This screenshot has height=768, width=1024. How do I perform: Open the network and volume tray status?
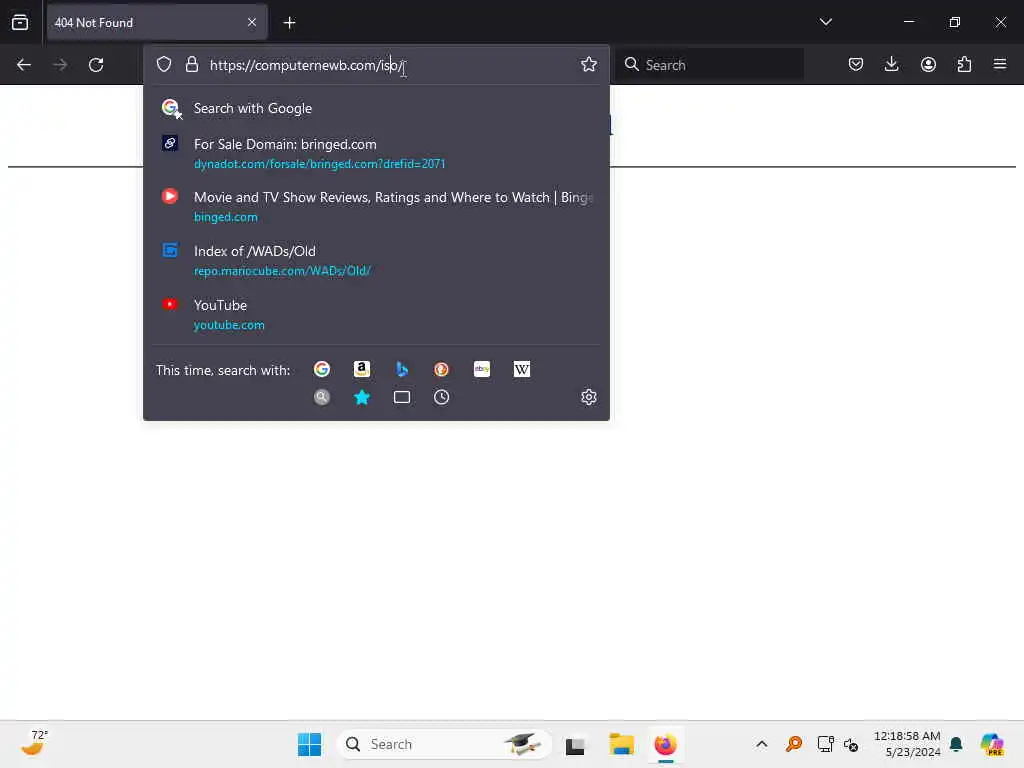point(838,744)
